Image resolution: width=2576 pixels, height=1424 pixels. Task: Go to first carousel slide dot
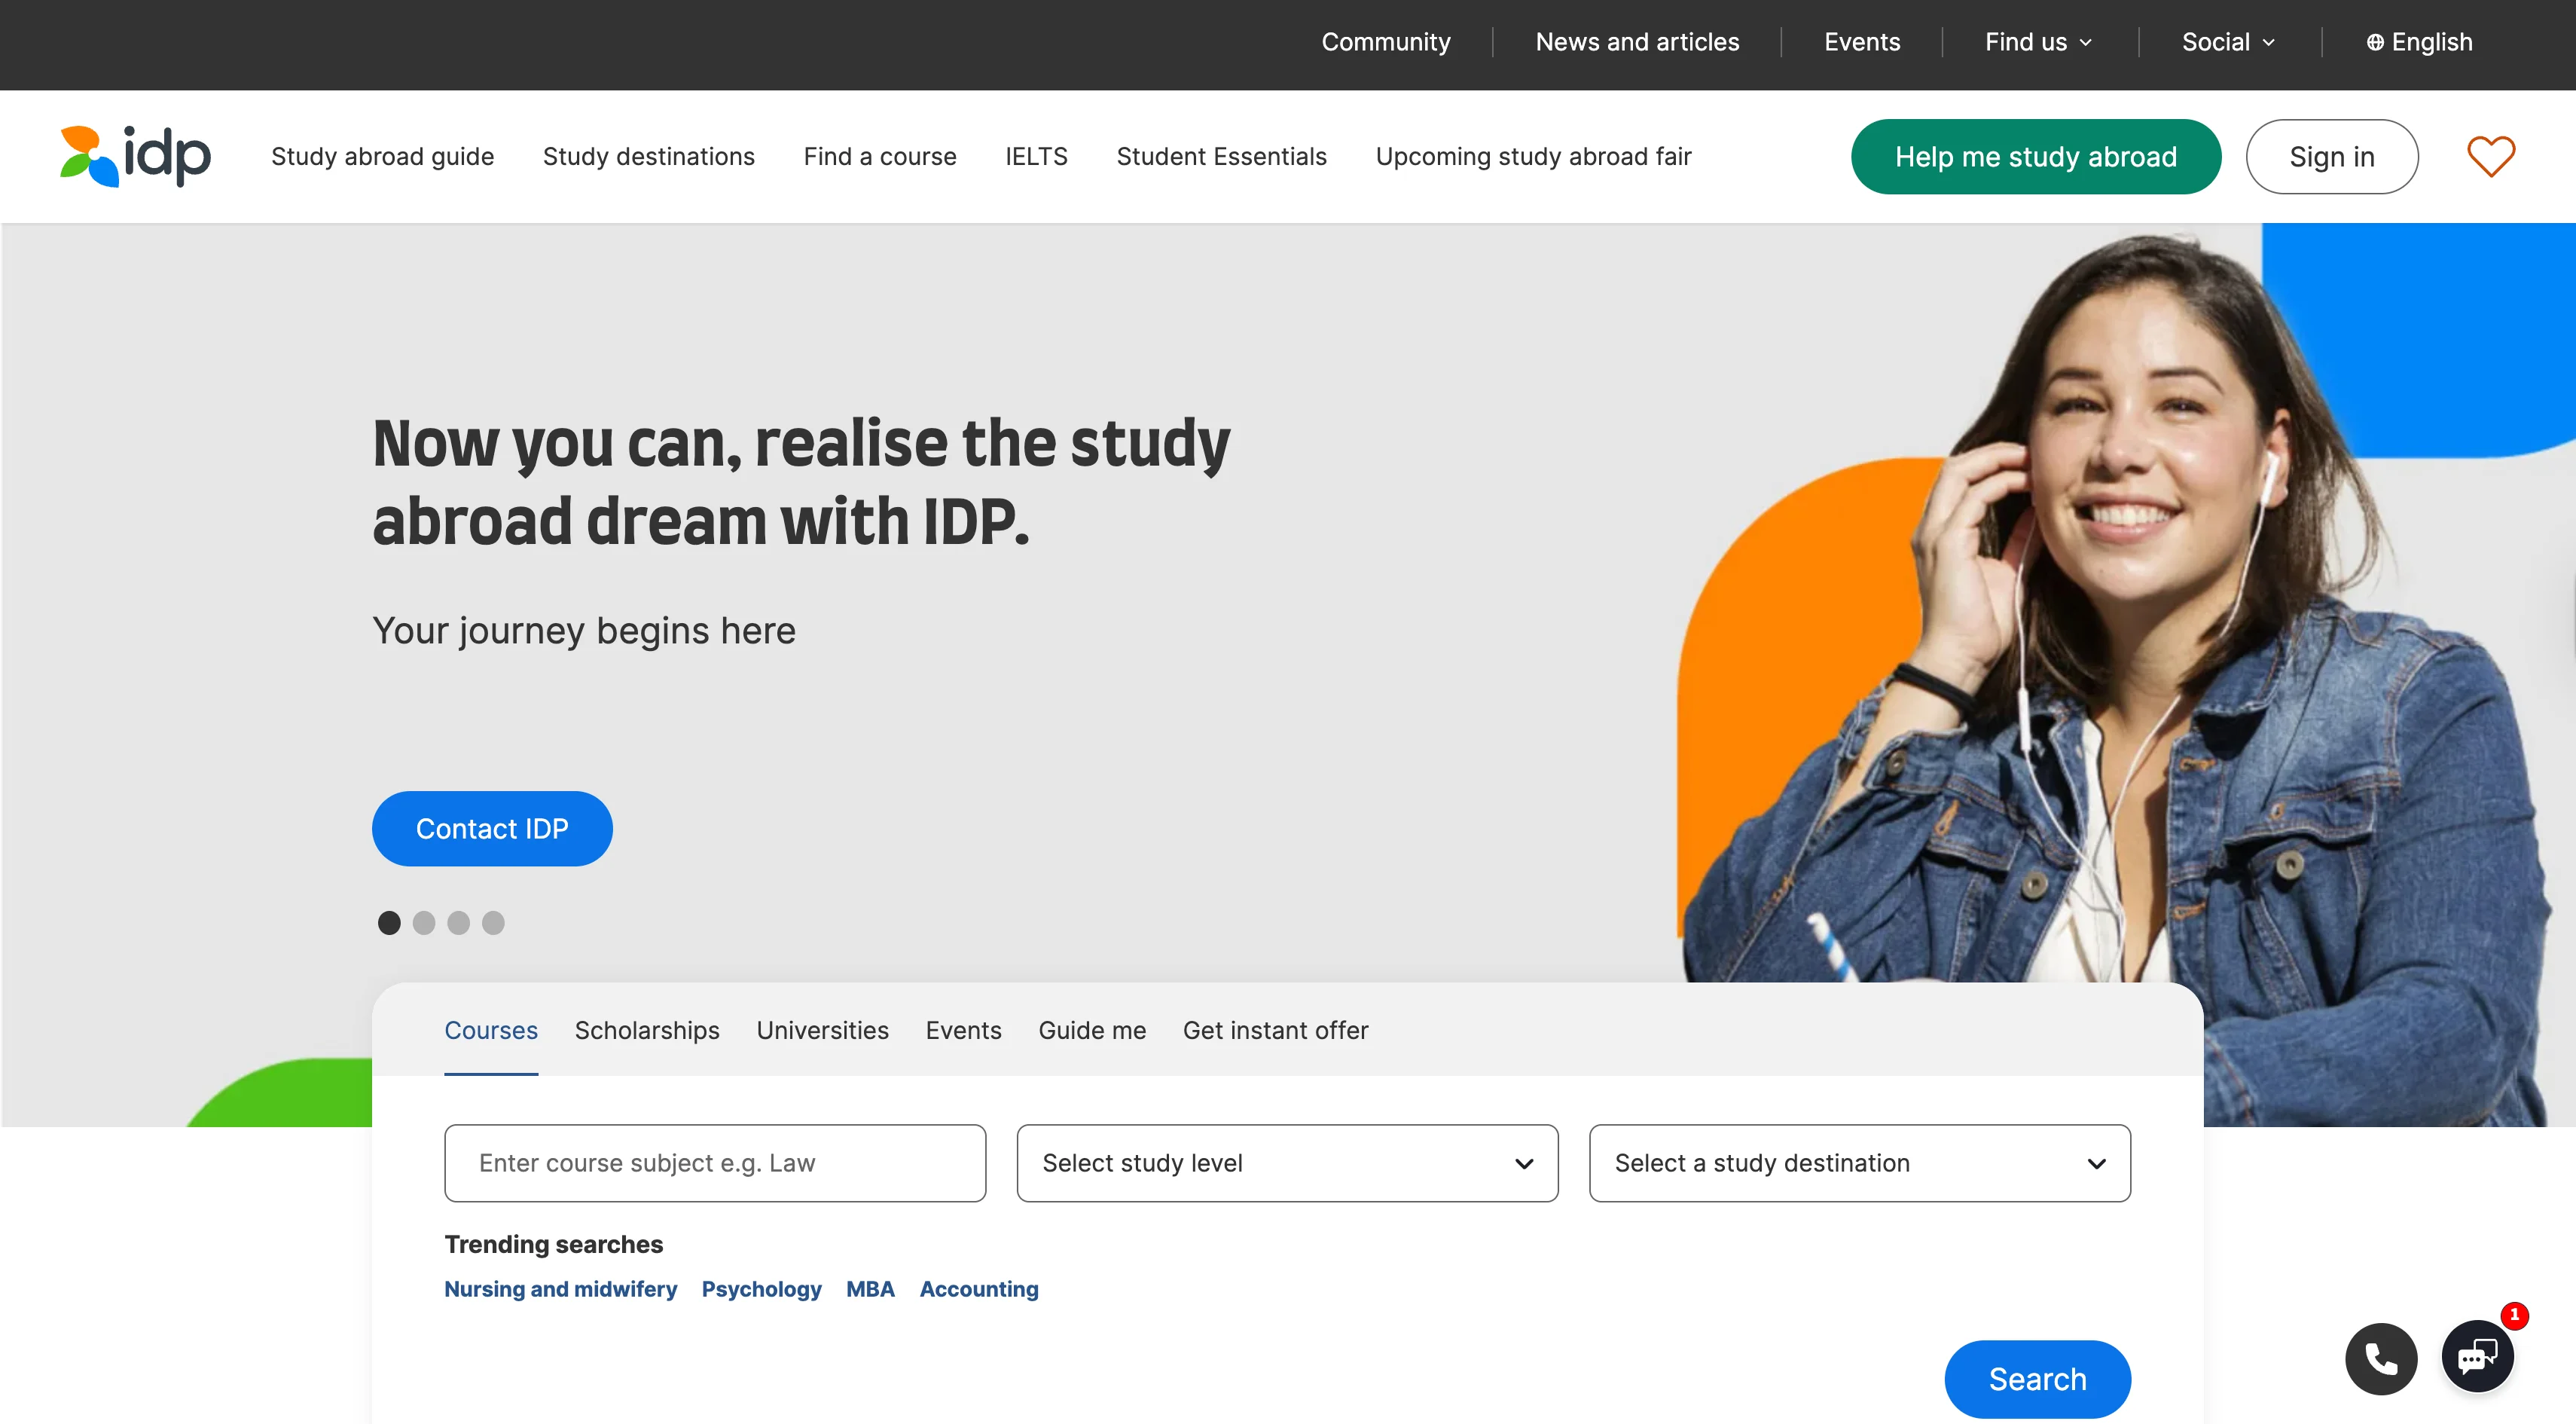tap(389, 922)
